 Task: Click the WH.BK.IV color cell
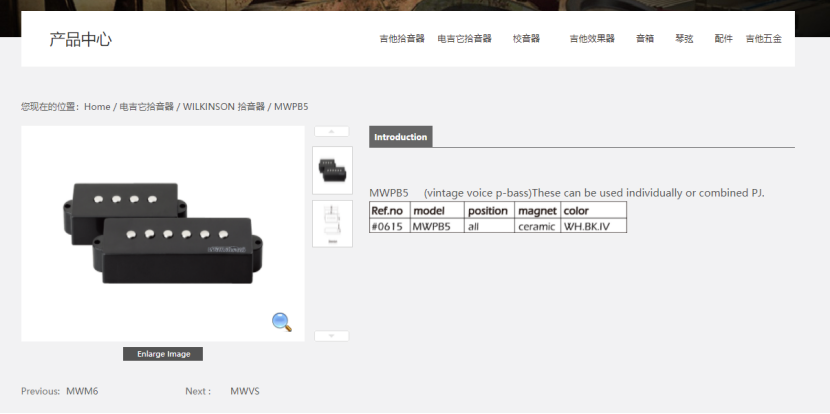pos(593,226)
